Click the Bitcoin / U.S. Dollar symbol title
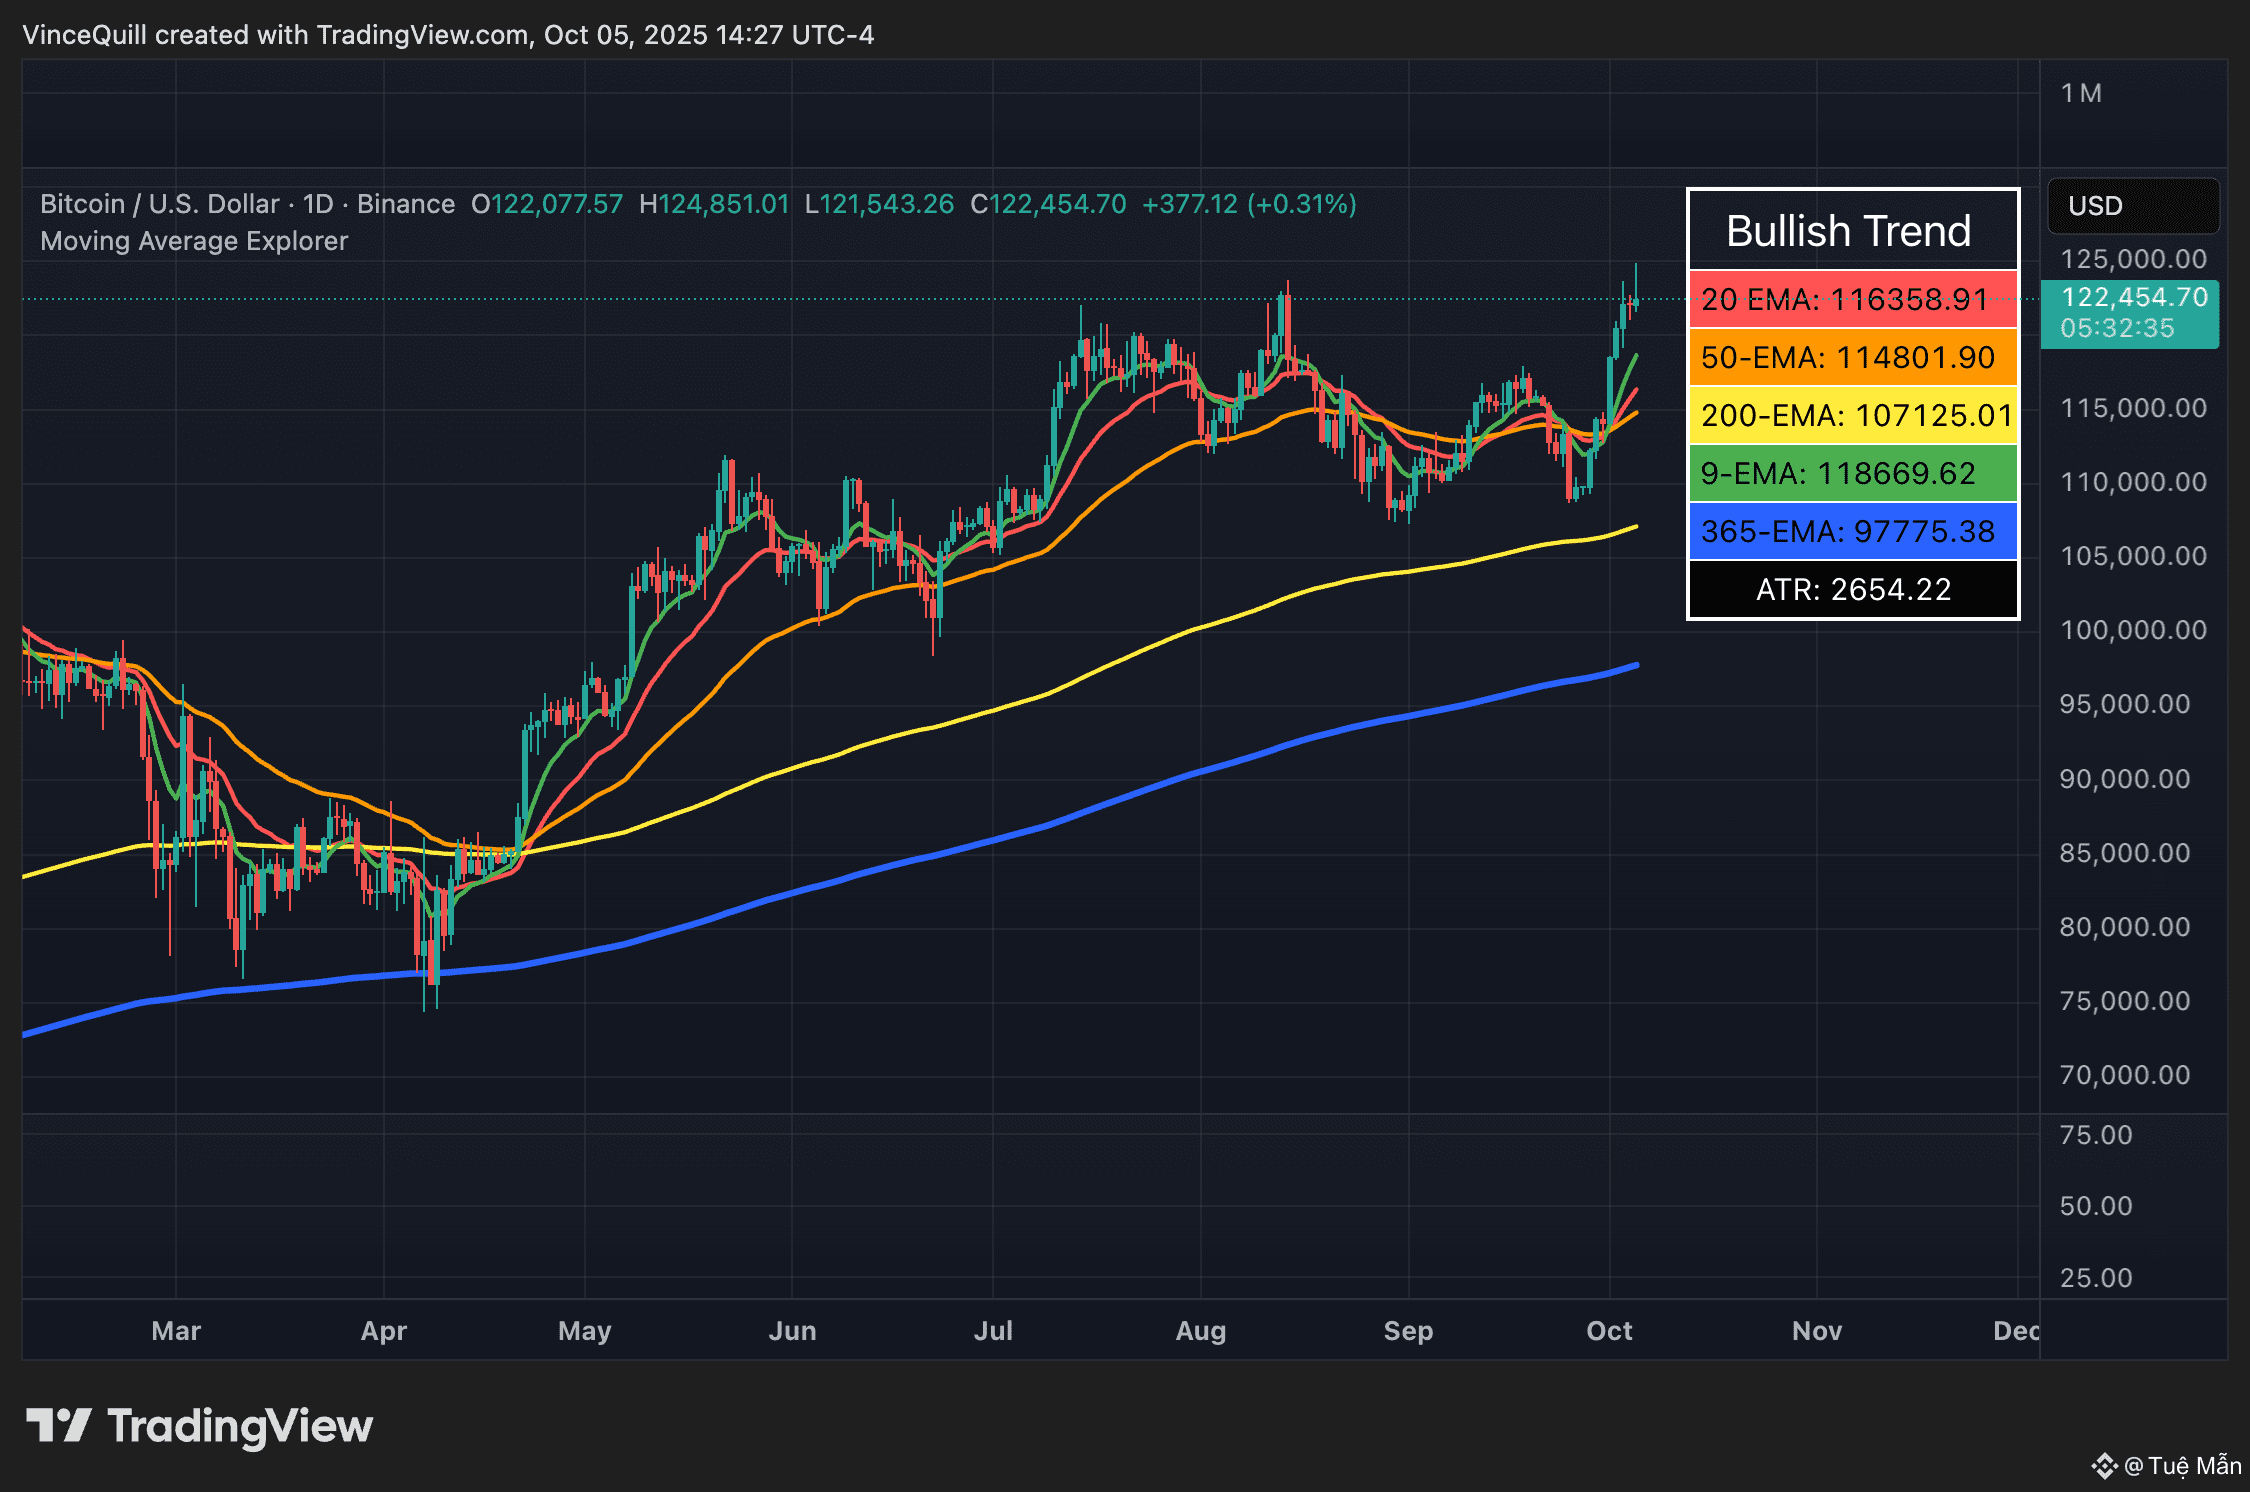Image resolution: width=2250 pixels, height=1492 pixels. [x=160, y=204]
